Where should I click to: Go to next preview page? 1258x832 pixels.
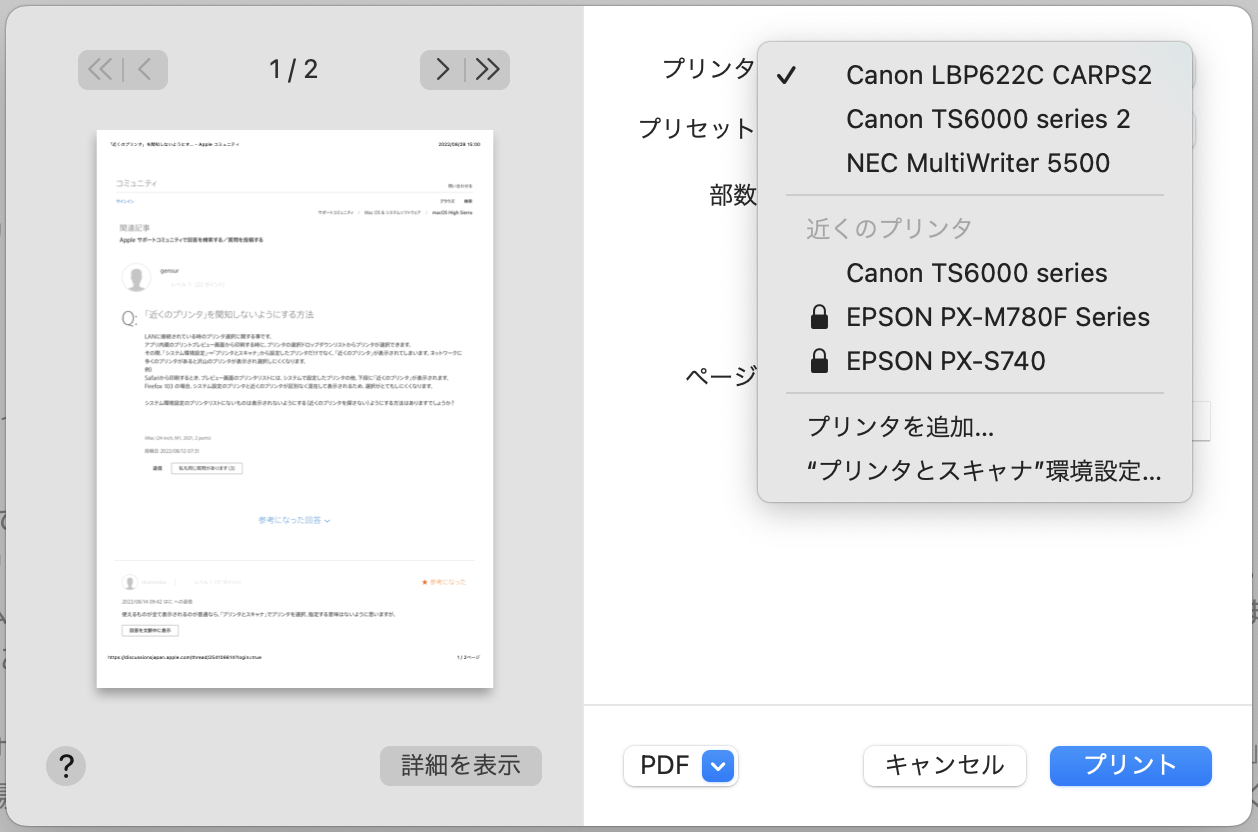tap(442, 70)
